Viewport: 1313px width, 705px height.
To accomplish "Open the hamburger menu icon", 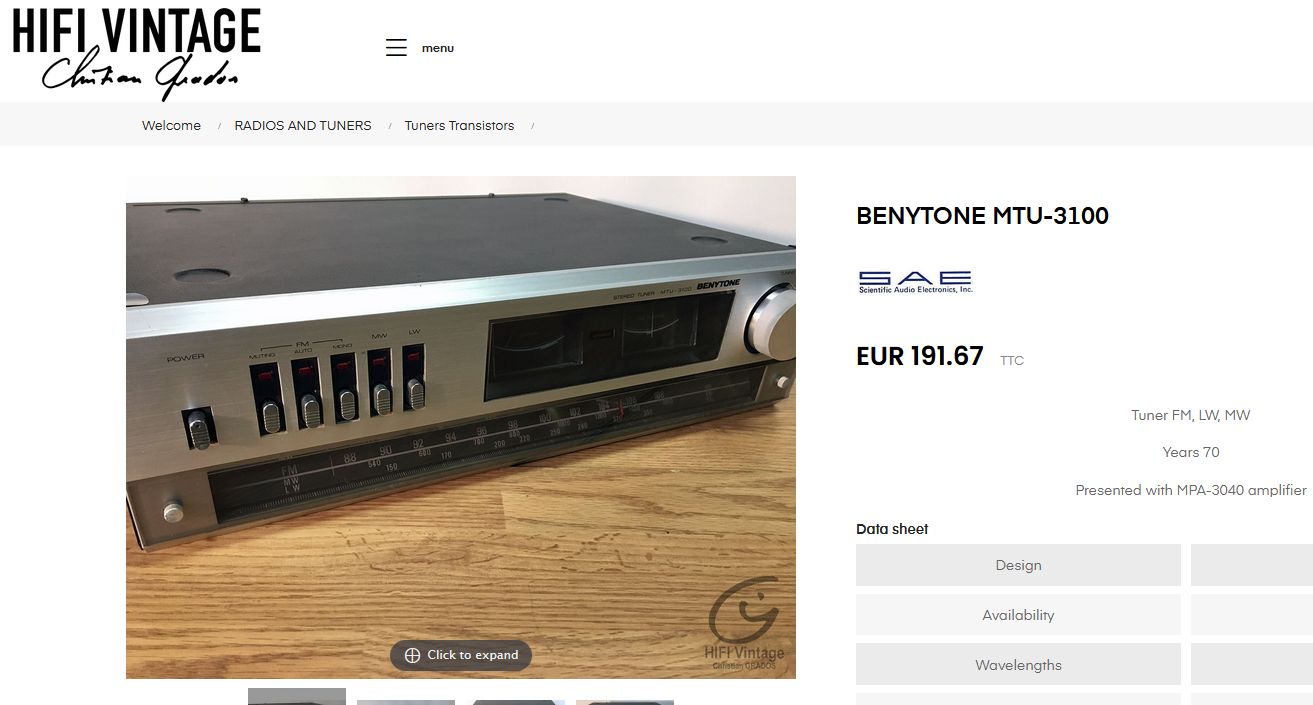I will point(396,48).
